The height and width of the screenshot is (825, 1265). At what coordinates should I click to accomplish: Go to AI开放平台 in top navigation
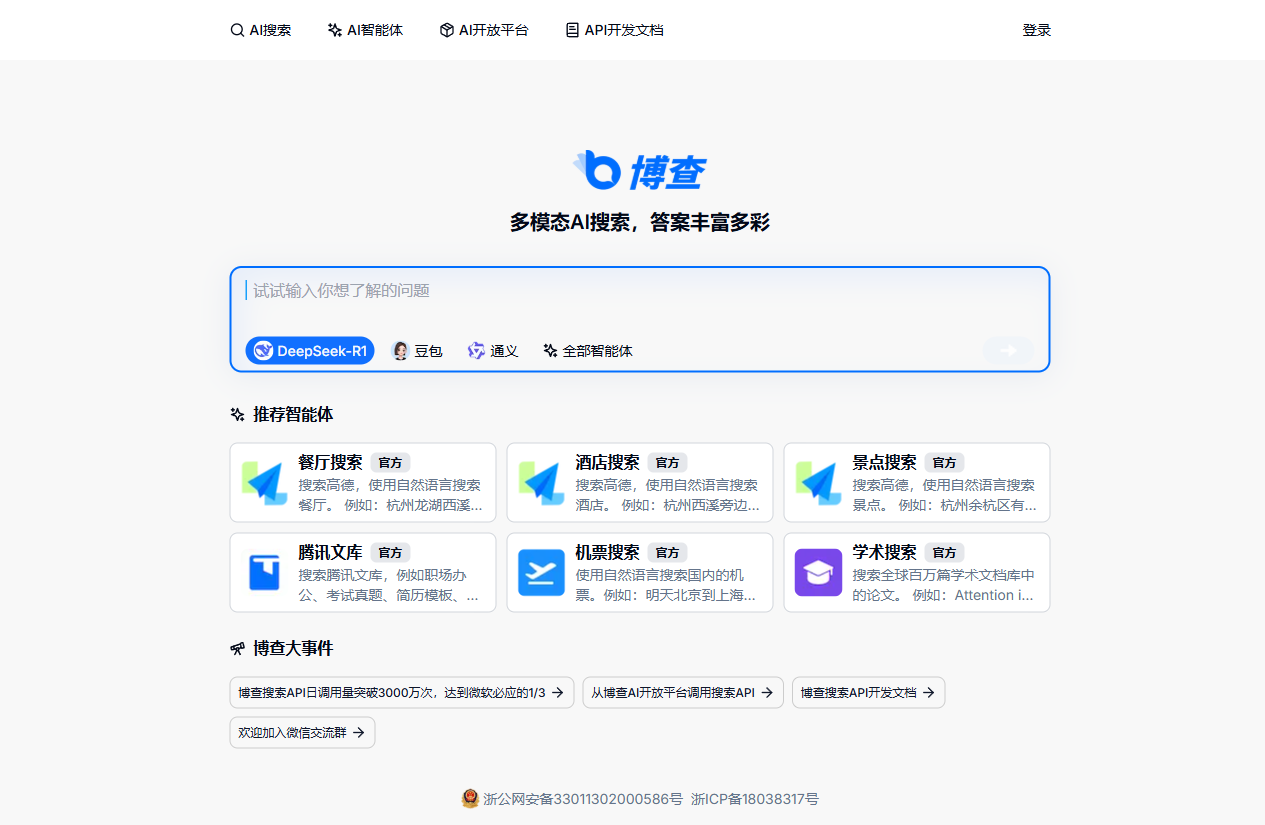484,30
